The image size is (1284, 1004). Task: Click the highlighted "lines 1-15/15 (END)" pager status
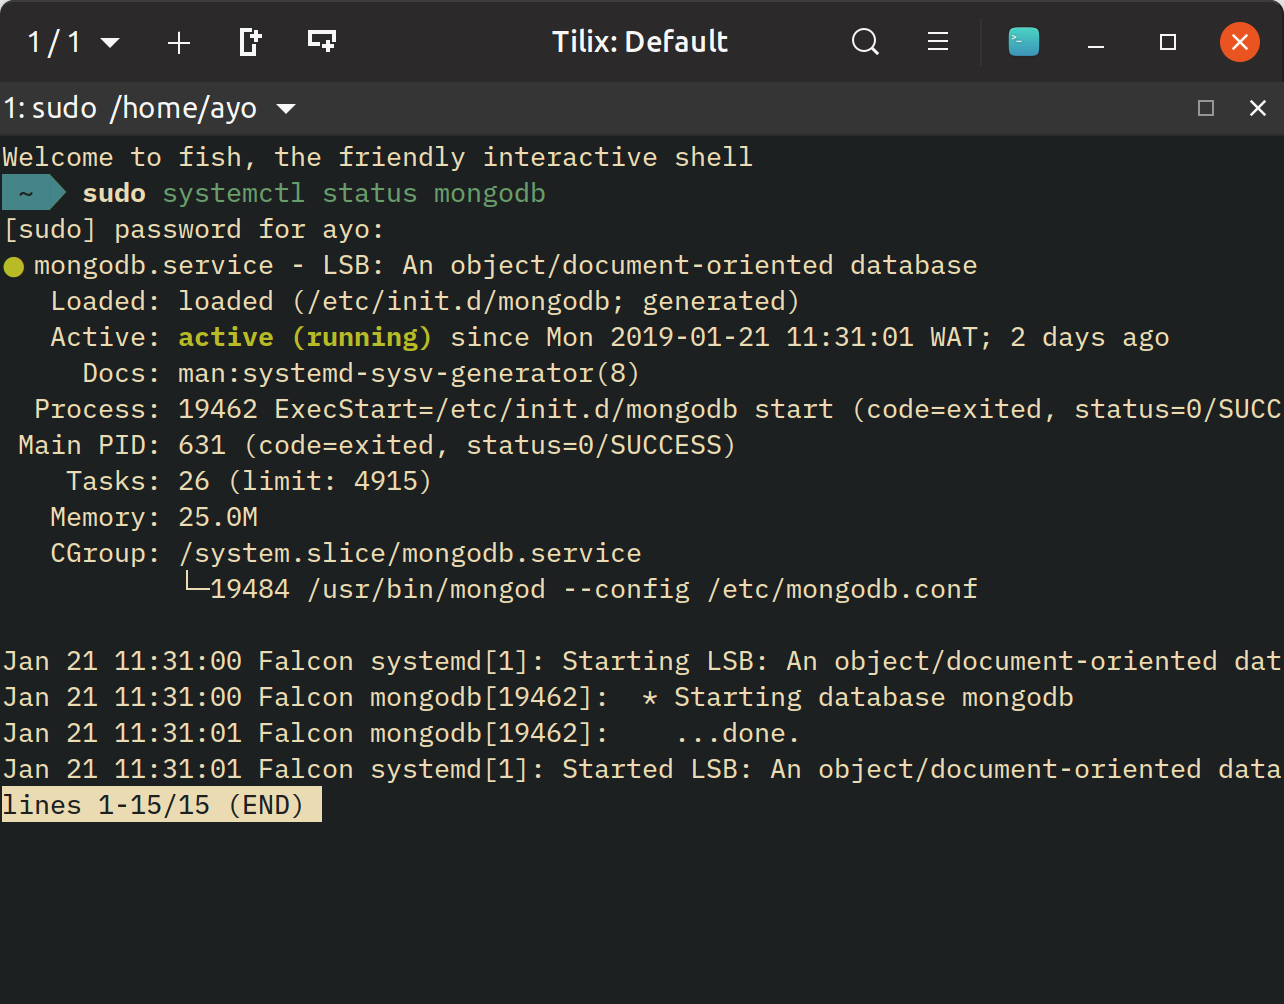click(160, 804)
